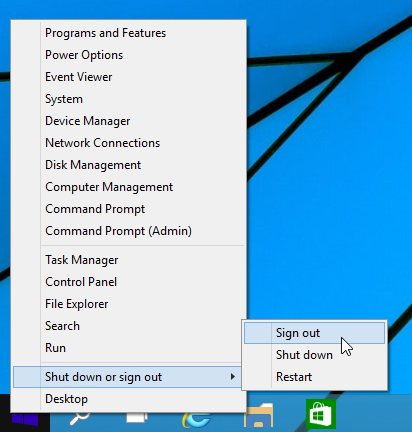
Task: Open Control Panel
Action: (129, 282)
